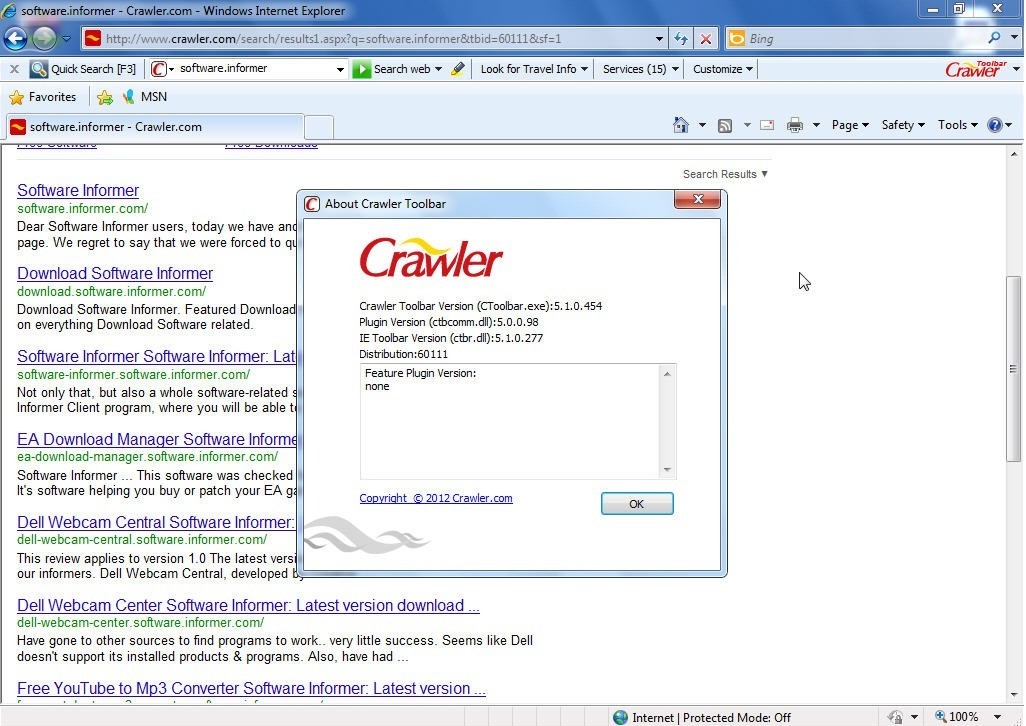Click the software.informer.com/ green URL text
Viewport: 1026px width, 726px height.
tap(82, 209)
